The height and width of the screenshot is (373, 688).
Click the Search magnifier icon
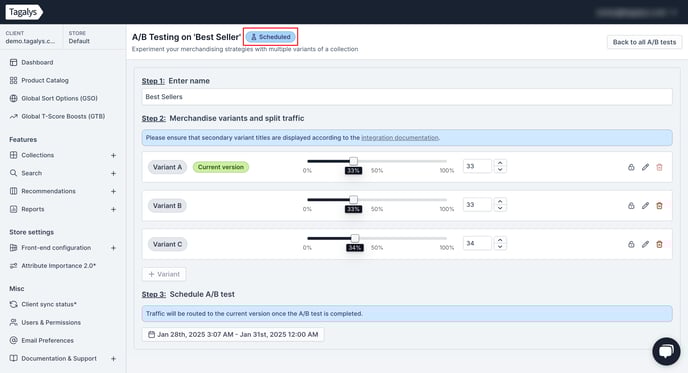(14, 173)
